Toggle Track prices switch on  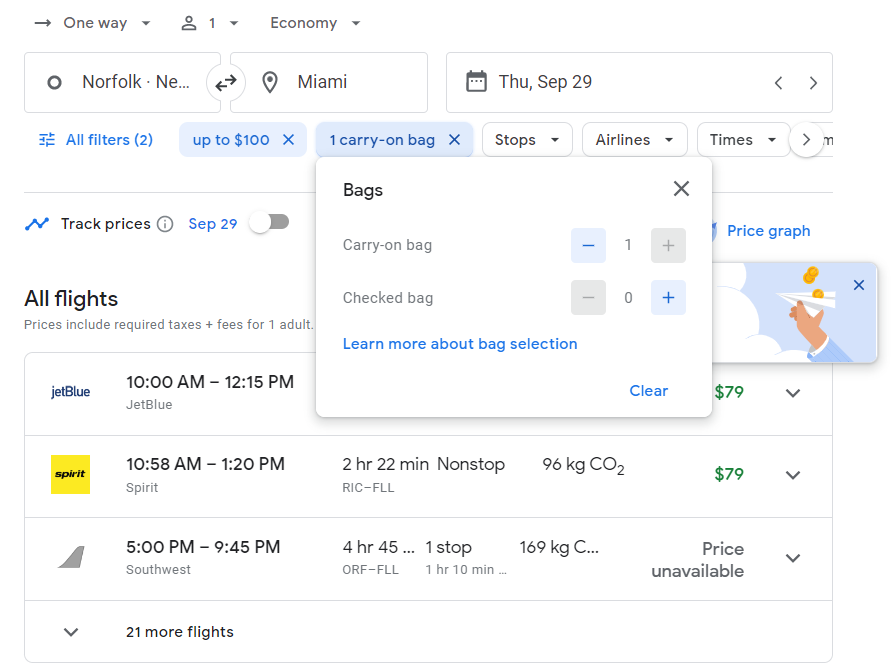click(x=270, y=222)
